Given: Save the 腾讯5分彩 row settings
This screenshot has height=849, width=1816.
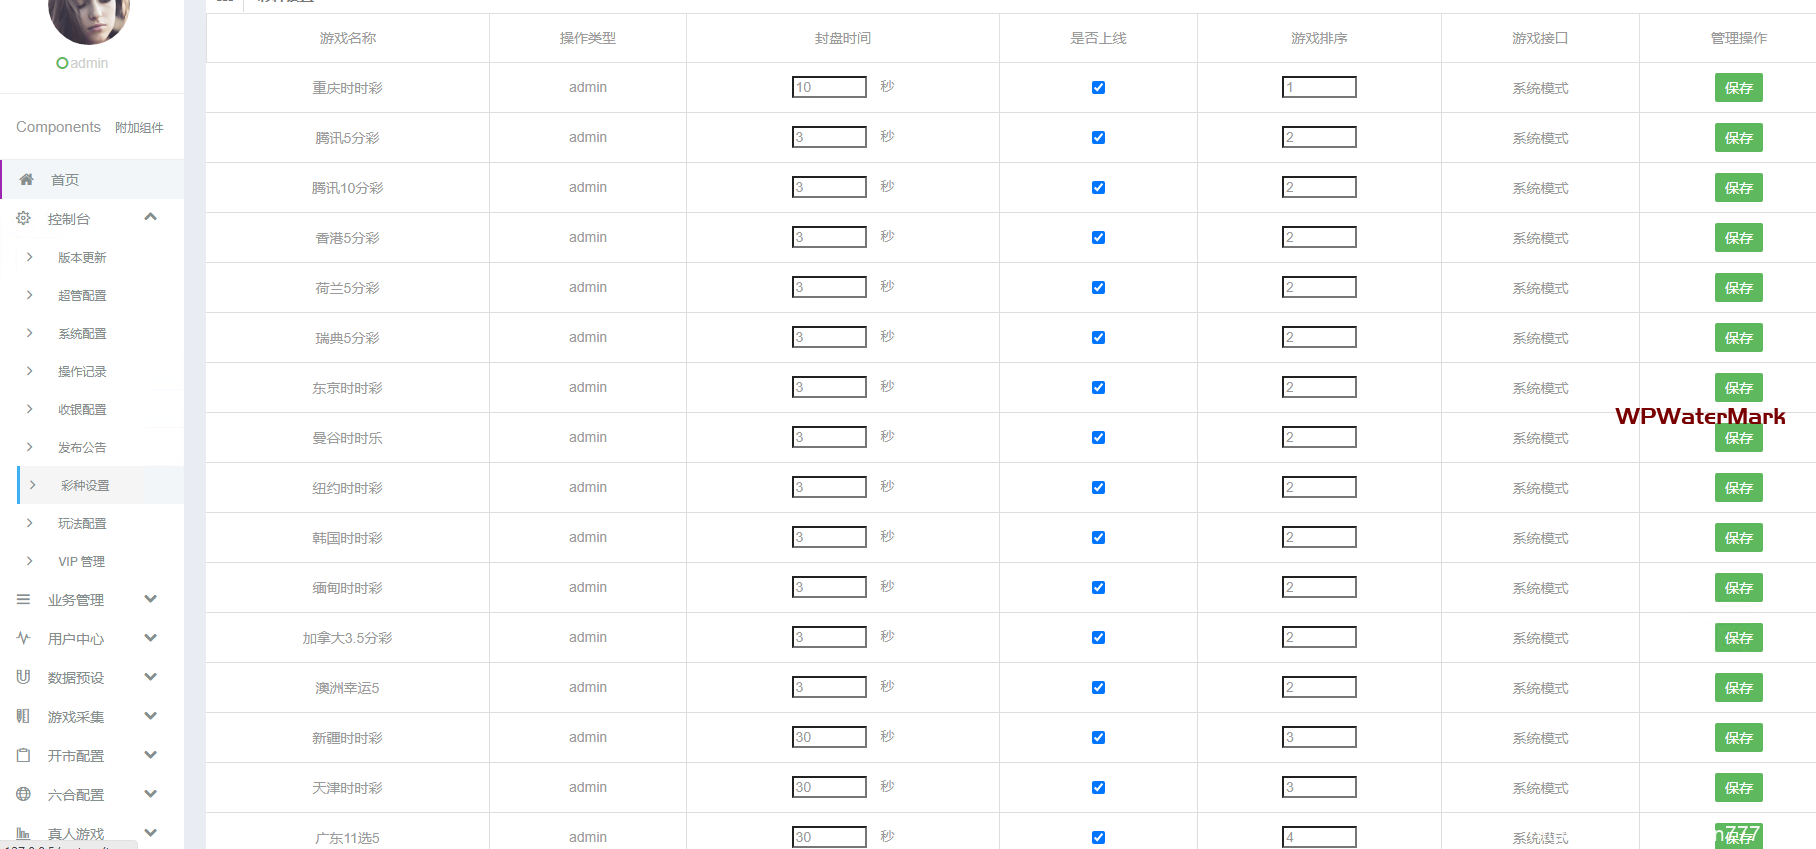Looking at the screenshot, I should click(x=1738, y=138).
